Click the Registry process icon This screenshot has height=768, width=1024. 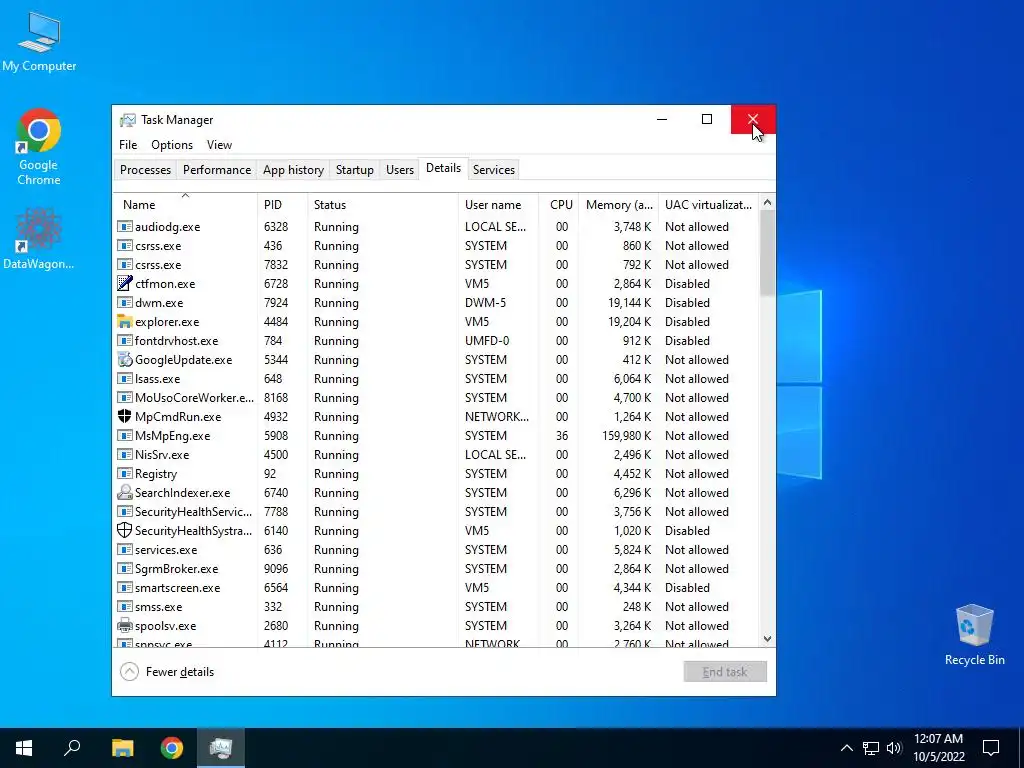125,473
